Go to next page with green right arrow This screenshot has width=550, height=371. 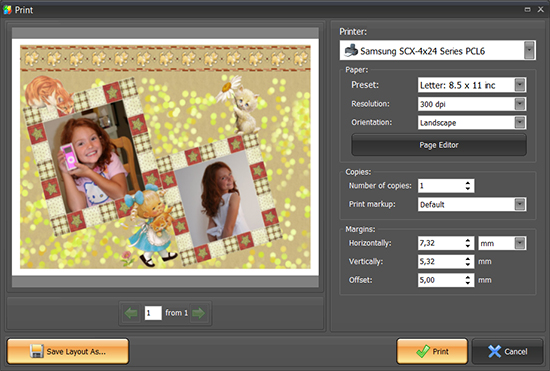pyautogui.click(x=199, y=313)
